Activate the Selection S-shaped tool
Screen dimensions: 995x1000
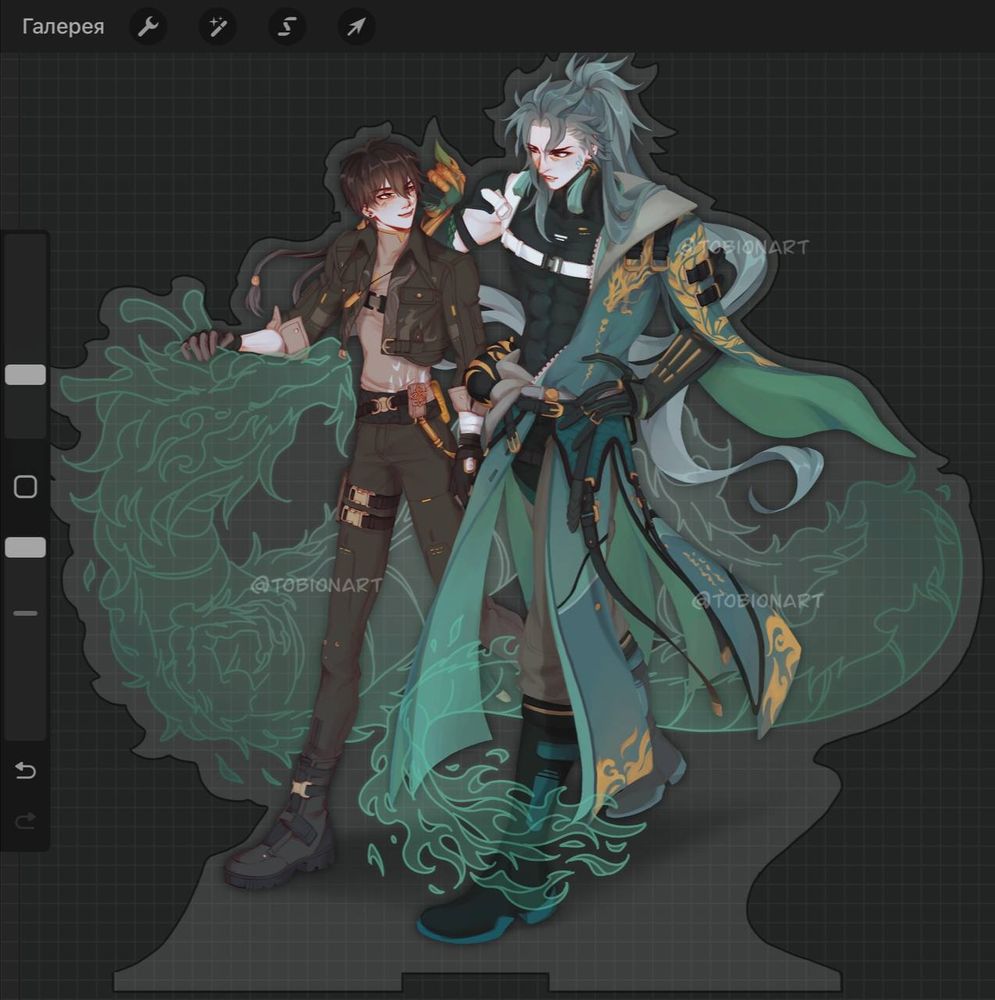click(x=287, y=27)
